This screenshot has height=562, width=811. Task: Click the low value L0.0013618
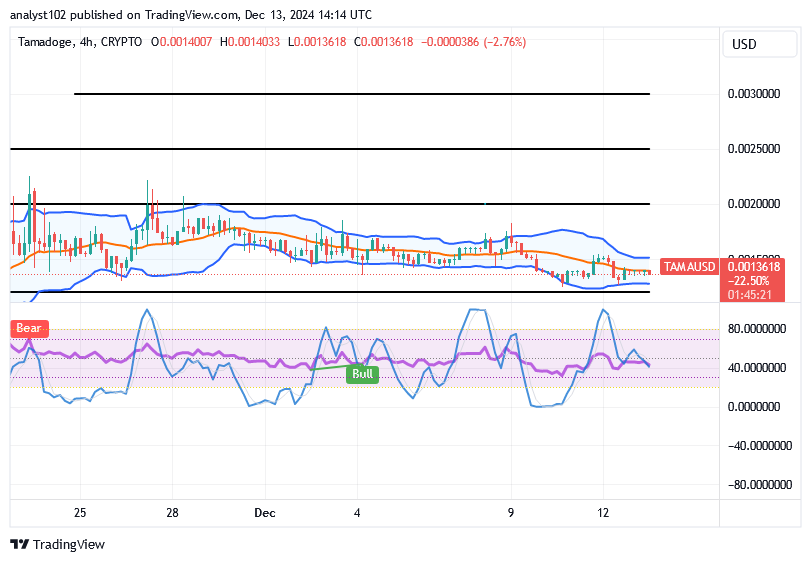click(x=317, y=42)
